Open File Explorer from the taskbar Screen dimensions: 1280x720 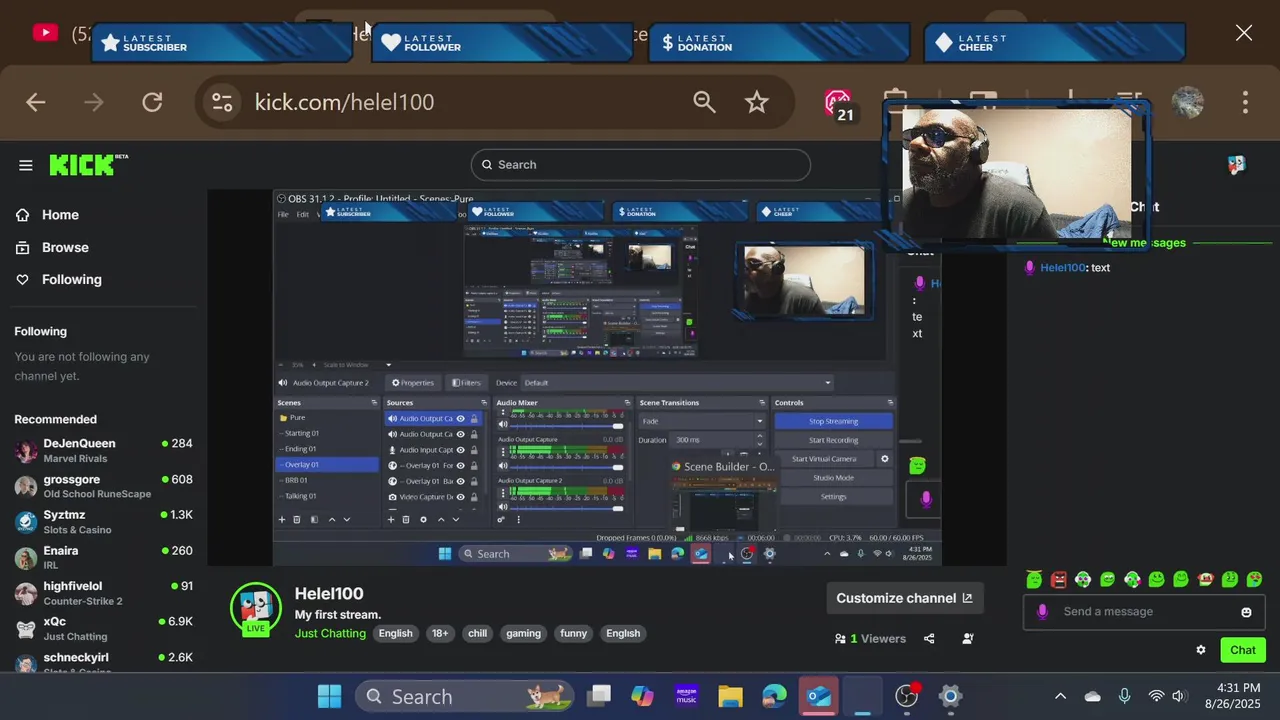730,696
